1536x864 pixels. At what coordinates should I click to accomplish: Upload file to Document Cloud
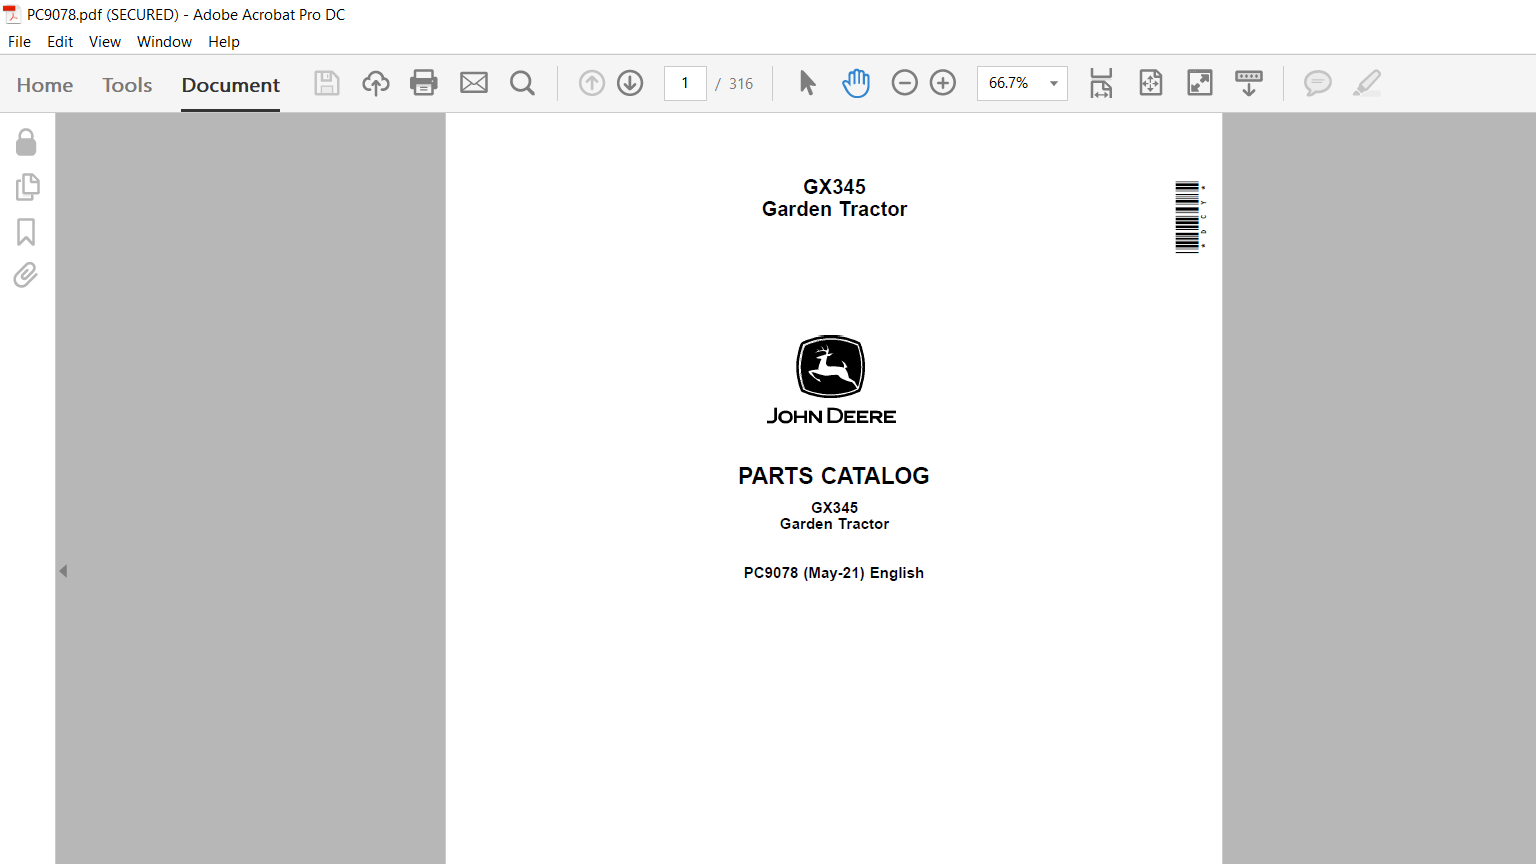coord(376,83)
